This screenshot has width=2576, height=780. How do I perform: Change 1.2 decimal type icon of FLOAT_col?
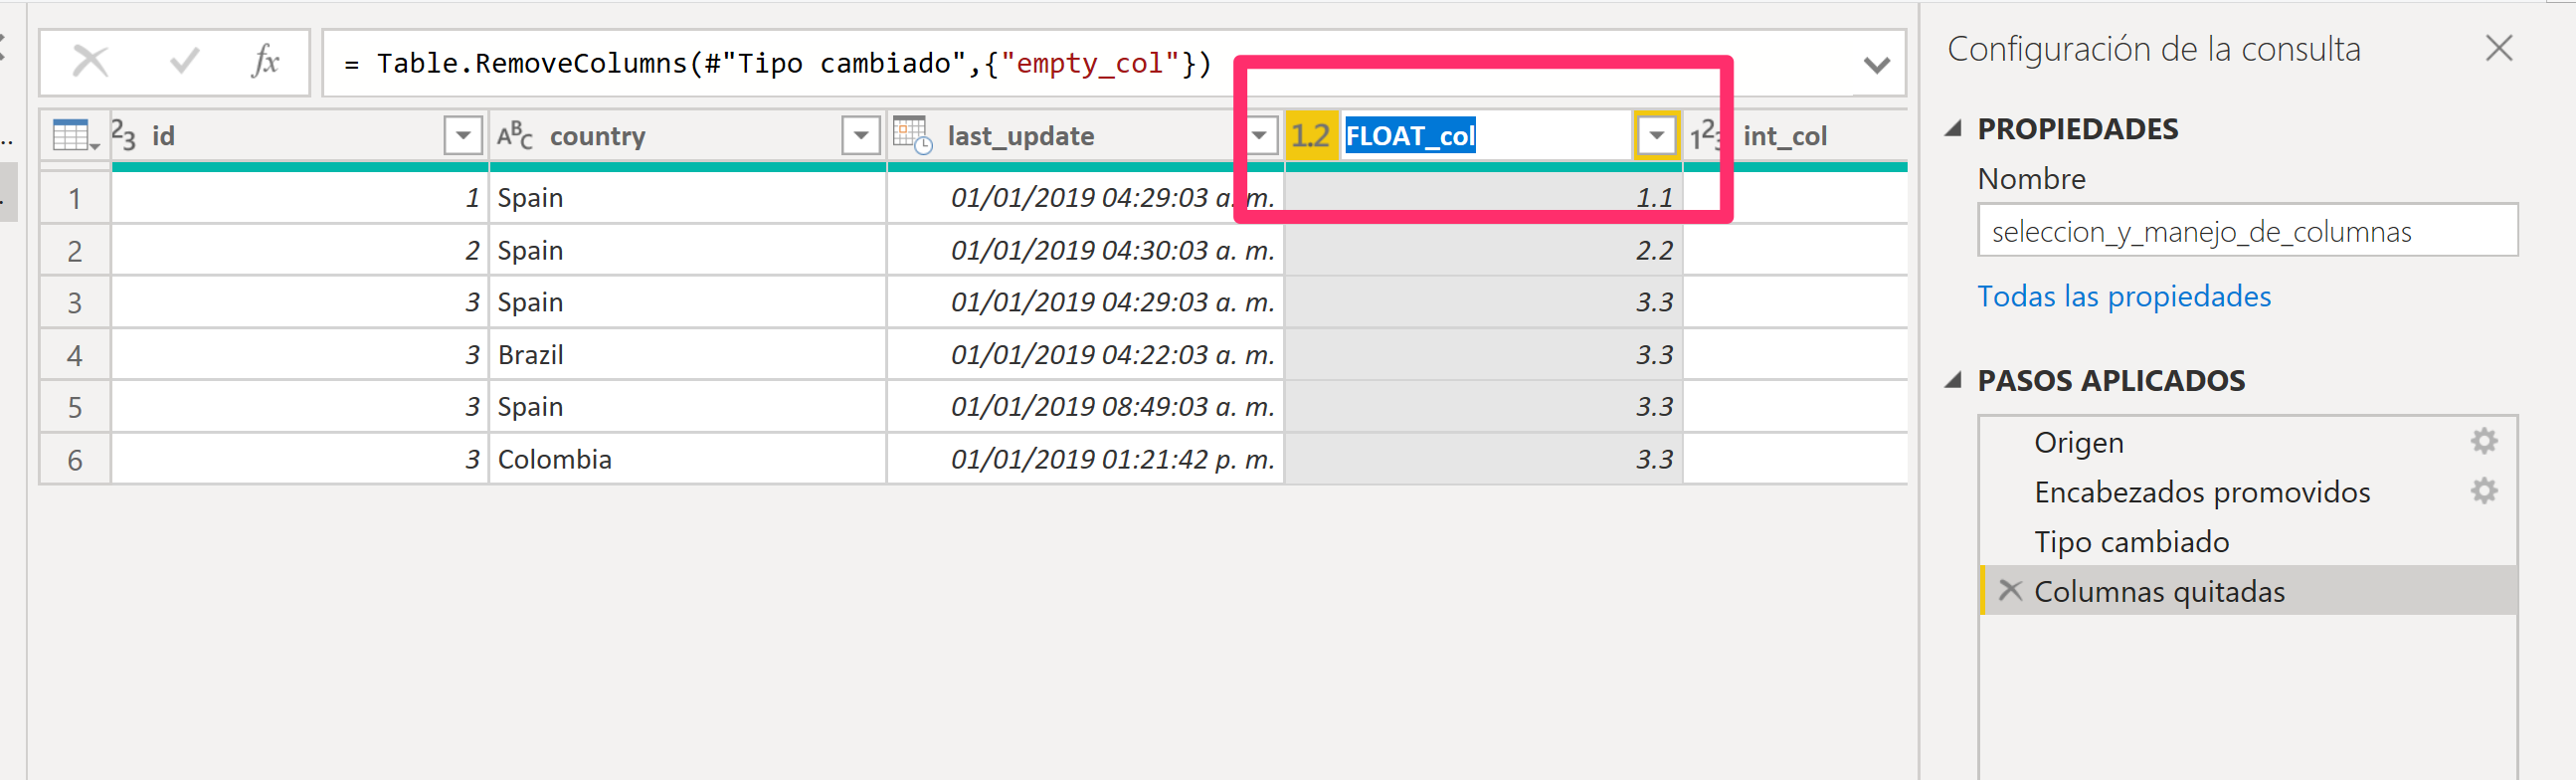(x=1310, y=135)
